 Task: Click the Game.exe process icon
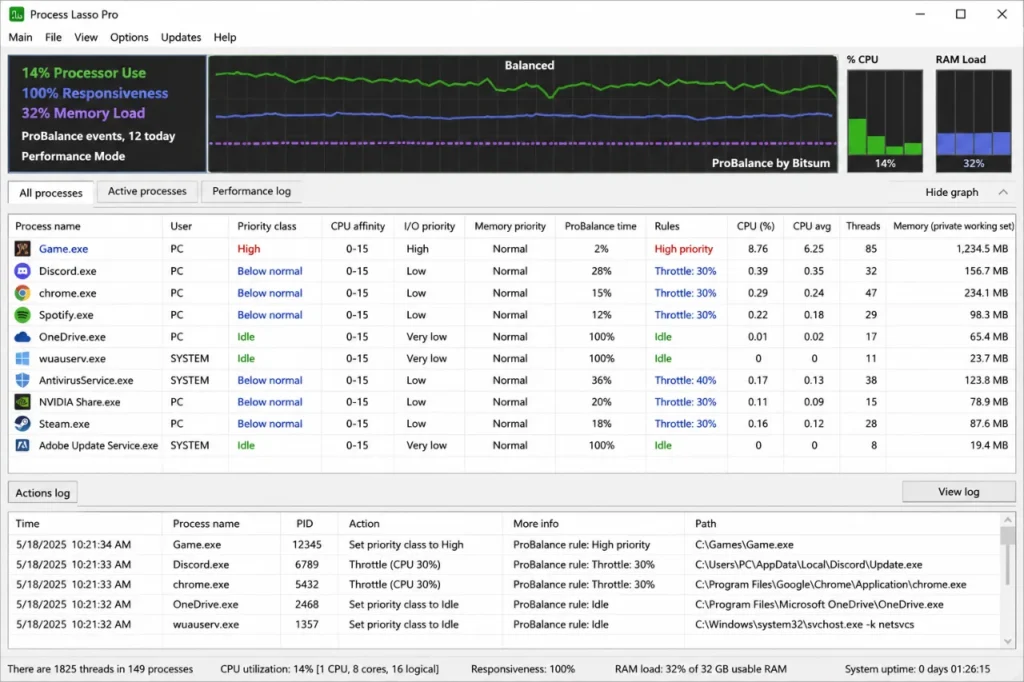(x=22, y=249)
